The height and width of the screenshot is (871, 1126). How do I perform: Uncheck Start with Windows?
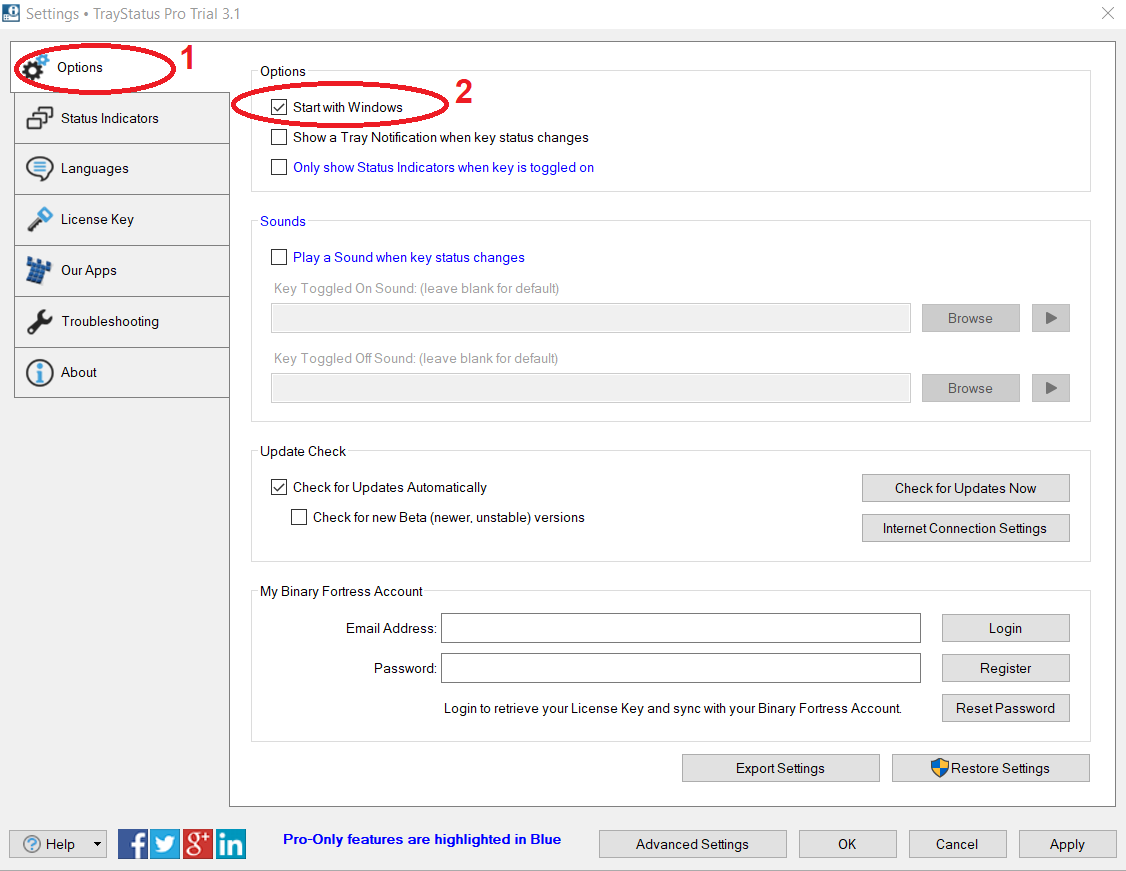pos(279,107)
